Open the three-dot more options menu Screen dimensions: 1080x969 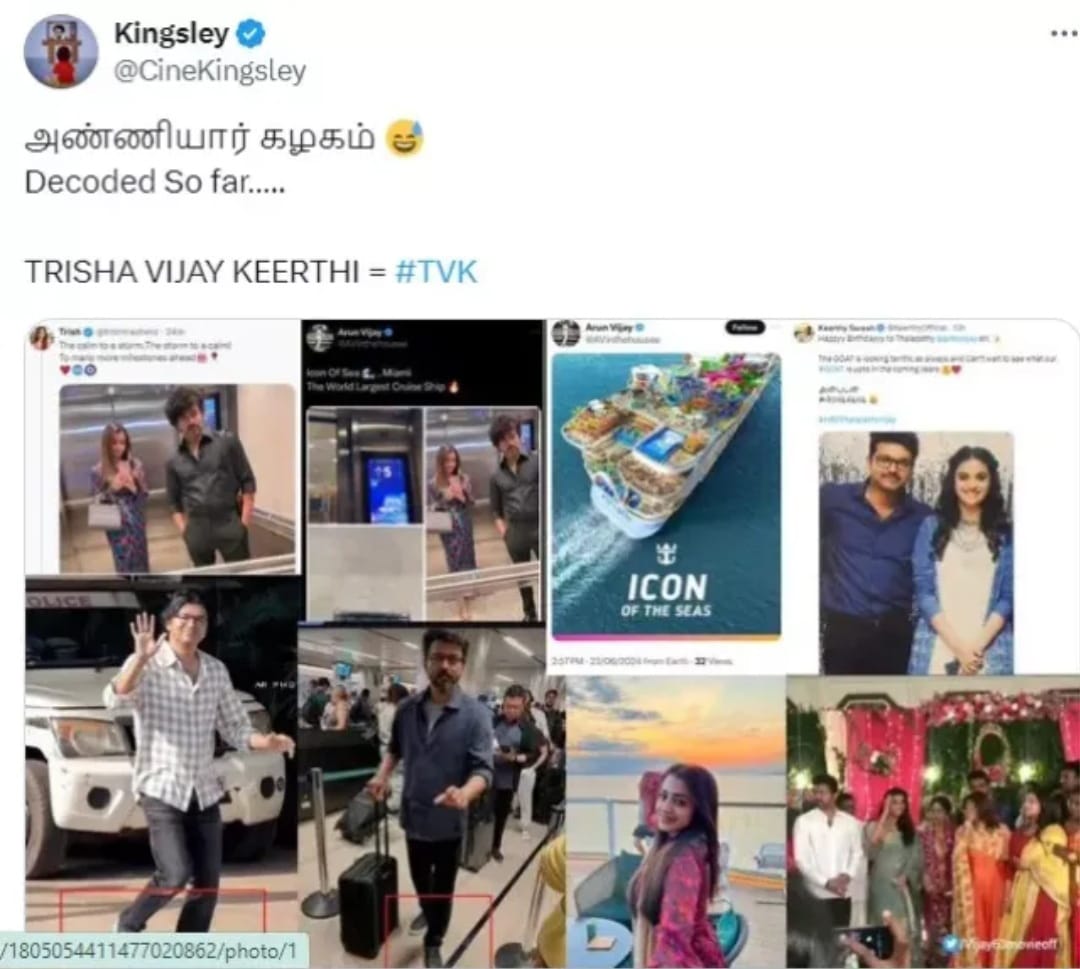pos(1065,33)
